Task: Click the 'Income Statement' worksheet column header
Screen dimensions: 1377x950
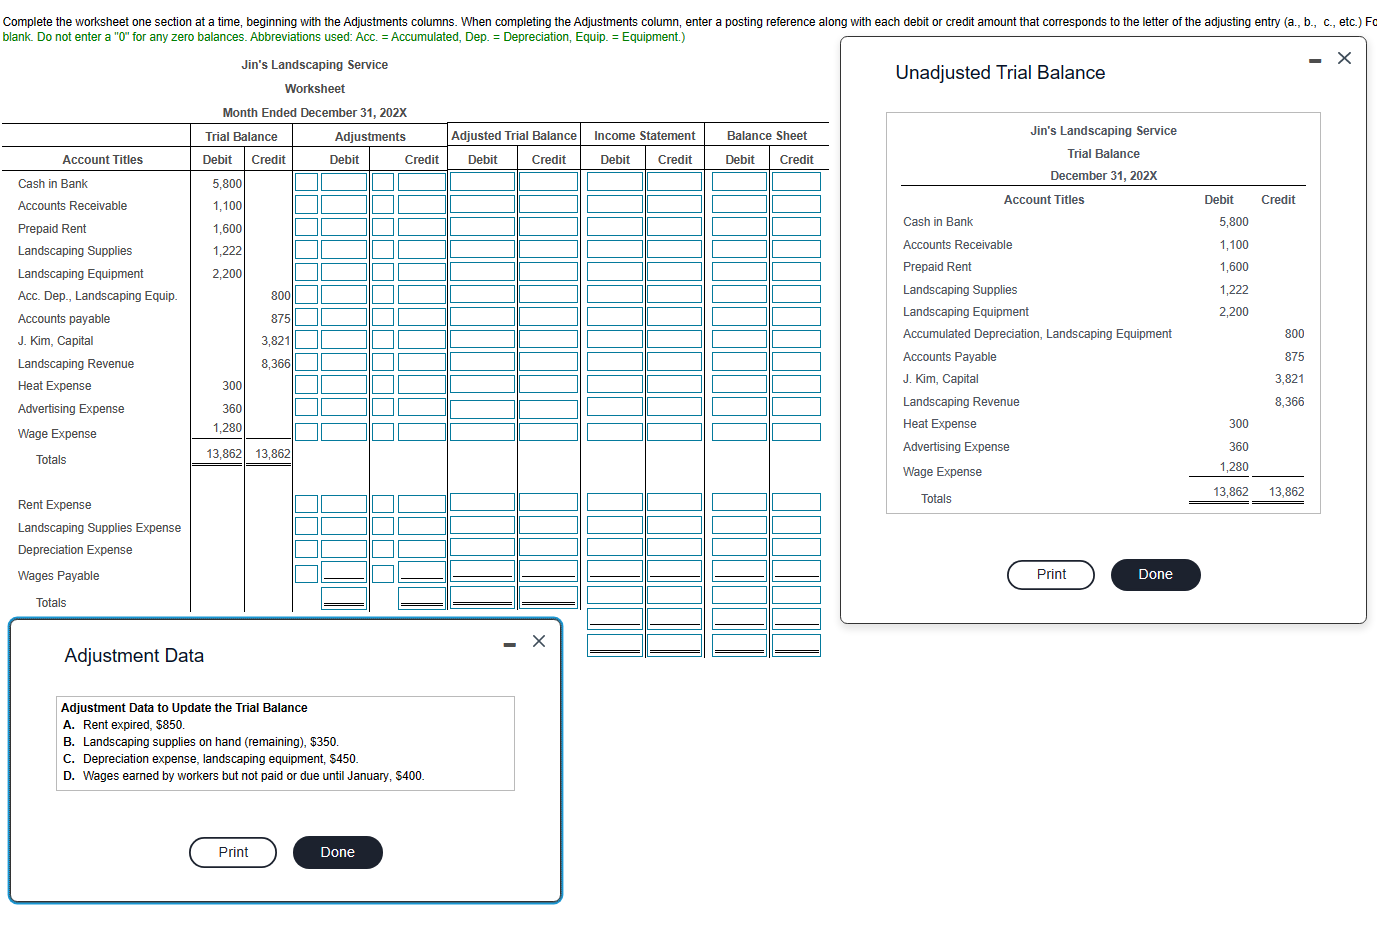Action: click(x=644, y=136)
